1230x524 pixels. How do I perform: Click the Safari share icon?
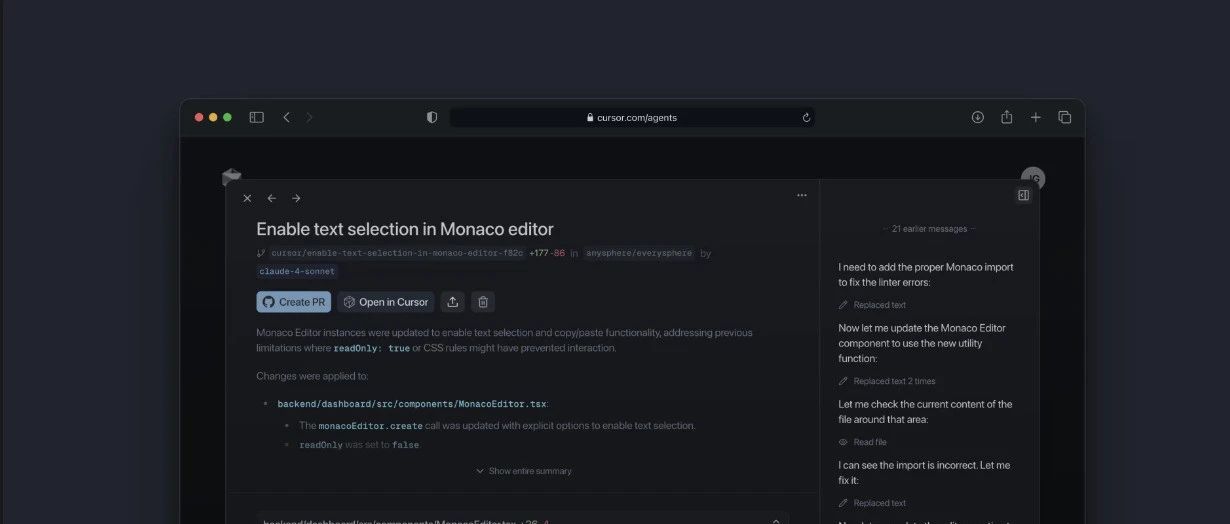pyautogui.click(x=1007, y=117)
